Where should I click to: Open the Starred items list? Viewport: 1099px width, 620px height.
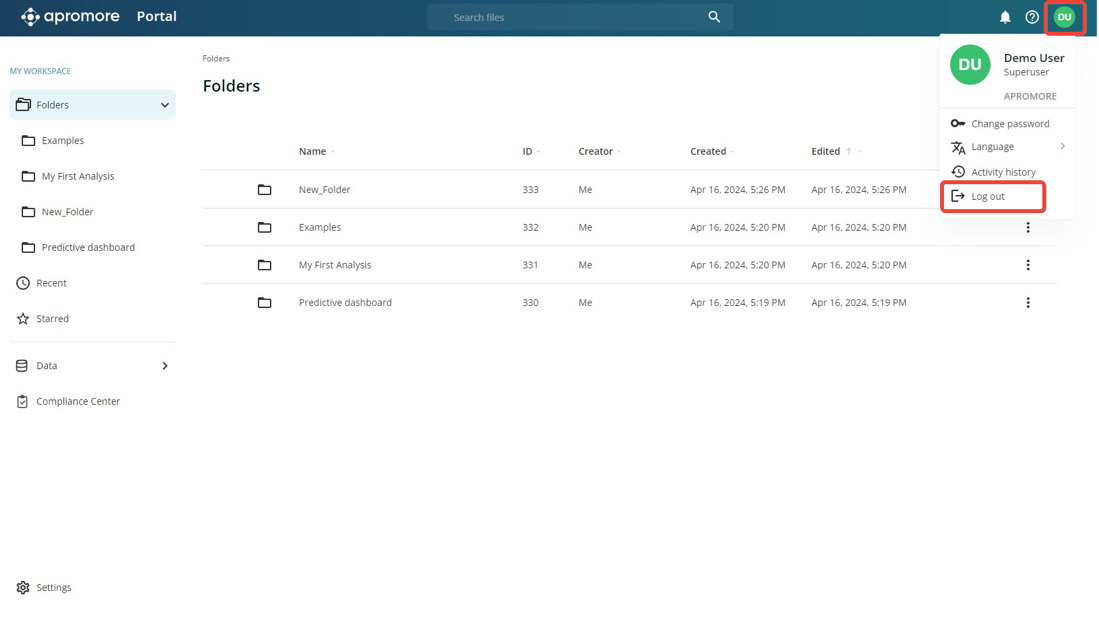click(52, 319)
